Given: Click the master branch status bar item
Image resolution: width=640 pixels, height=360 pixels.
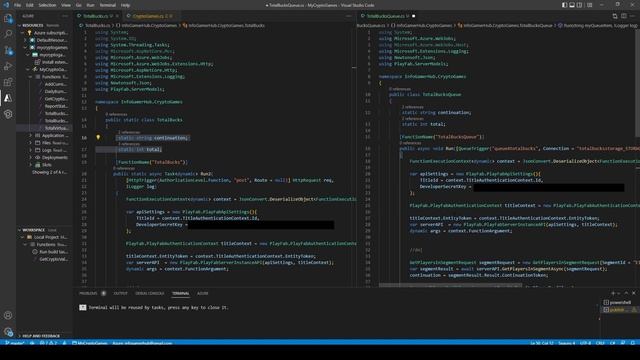Looking at the screenshot, I should pyautogui.click(x=15, y=343).
